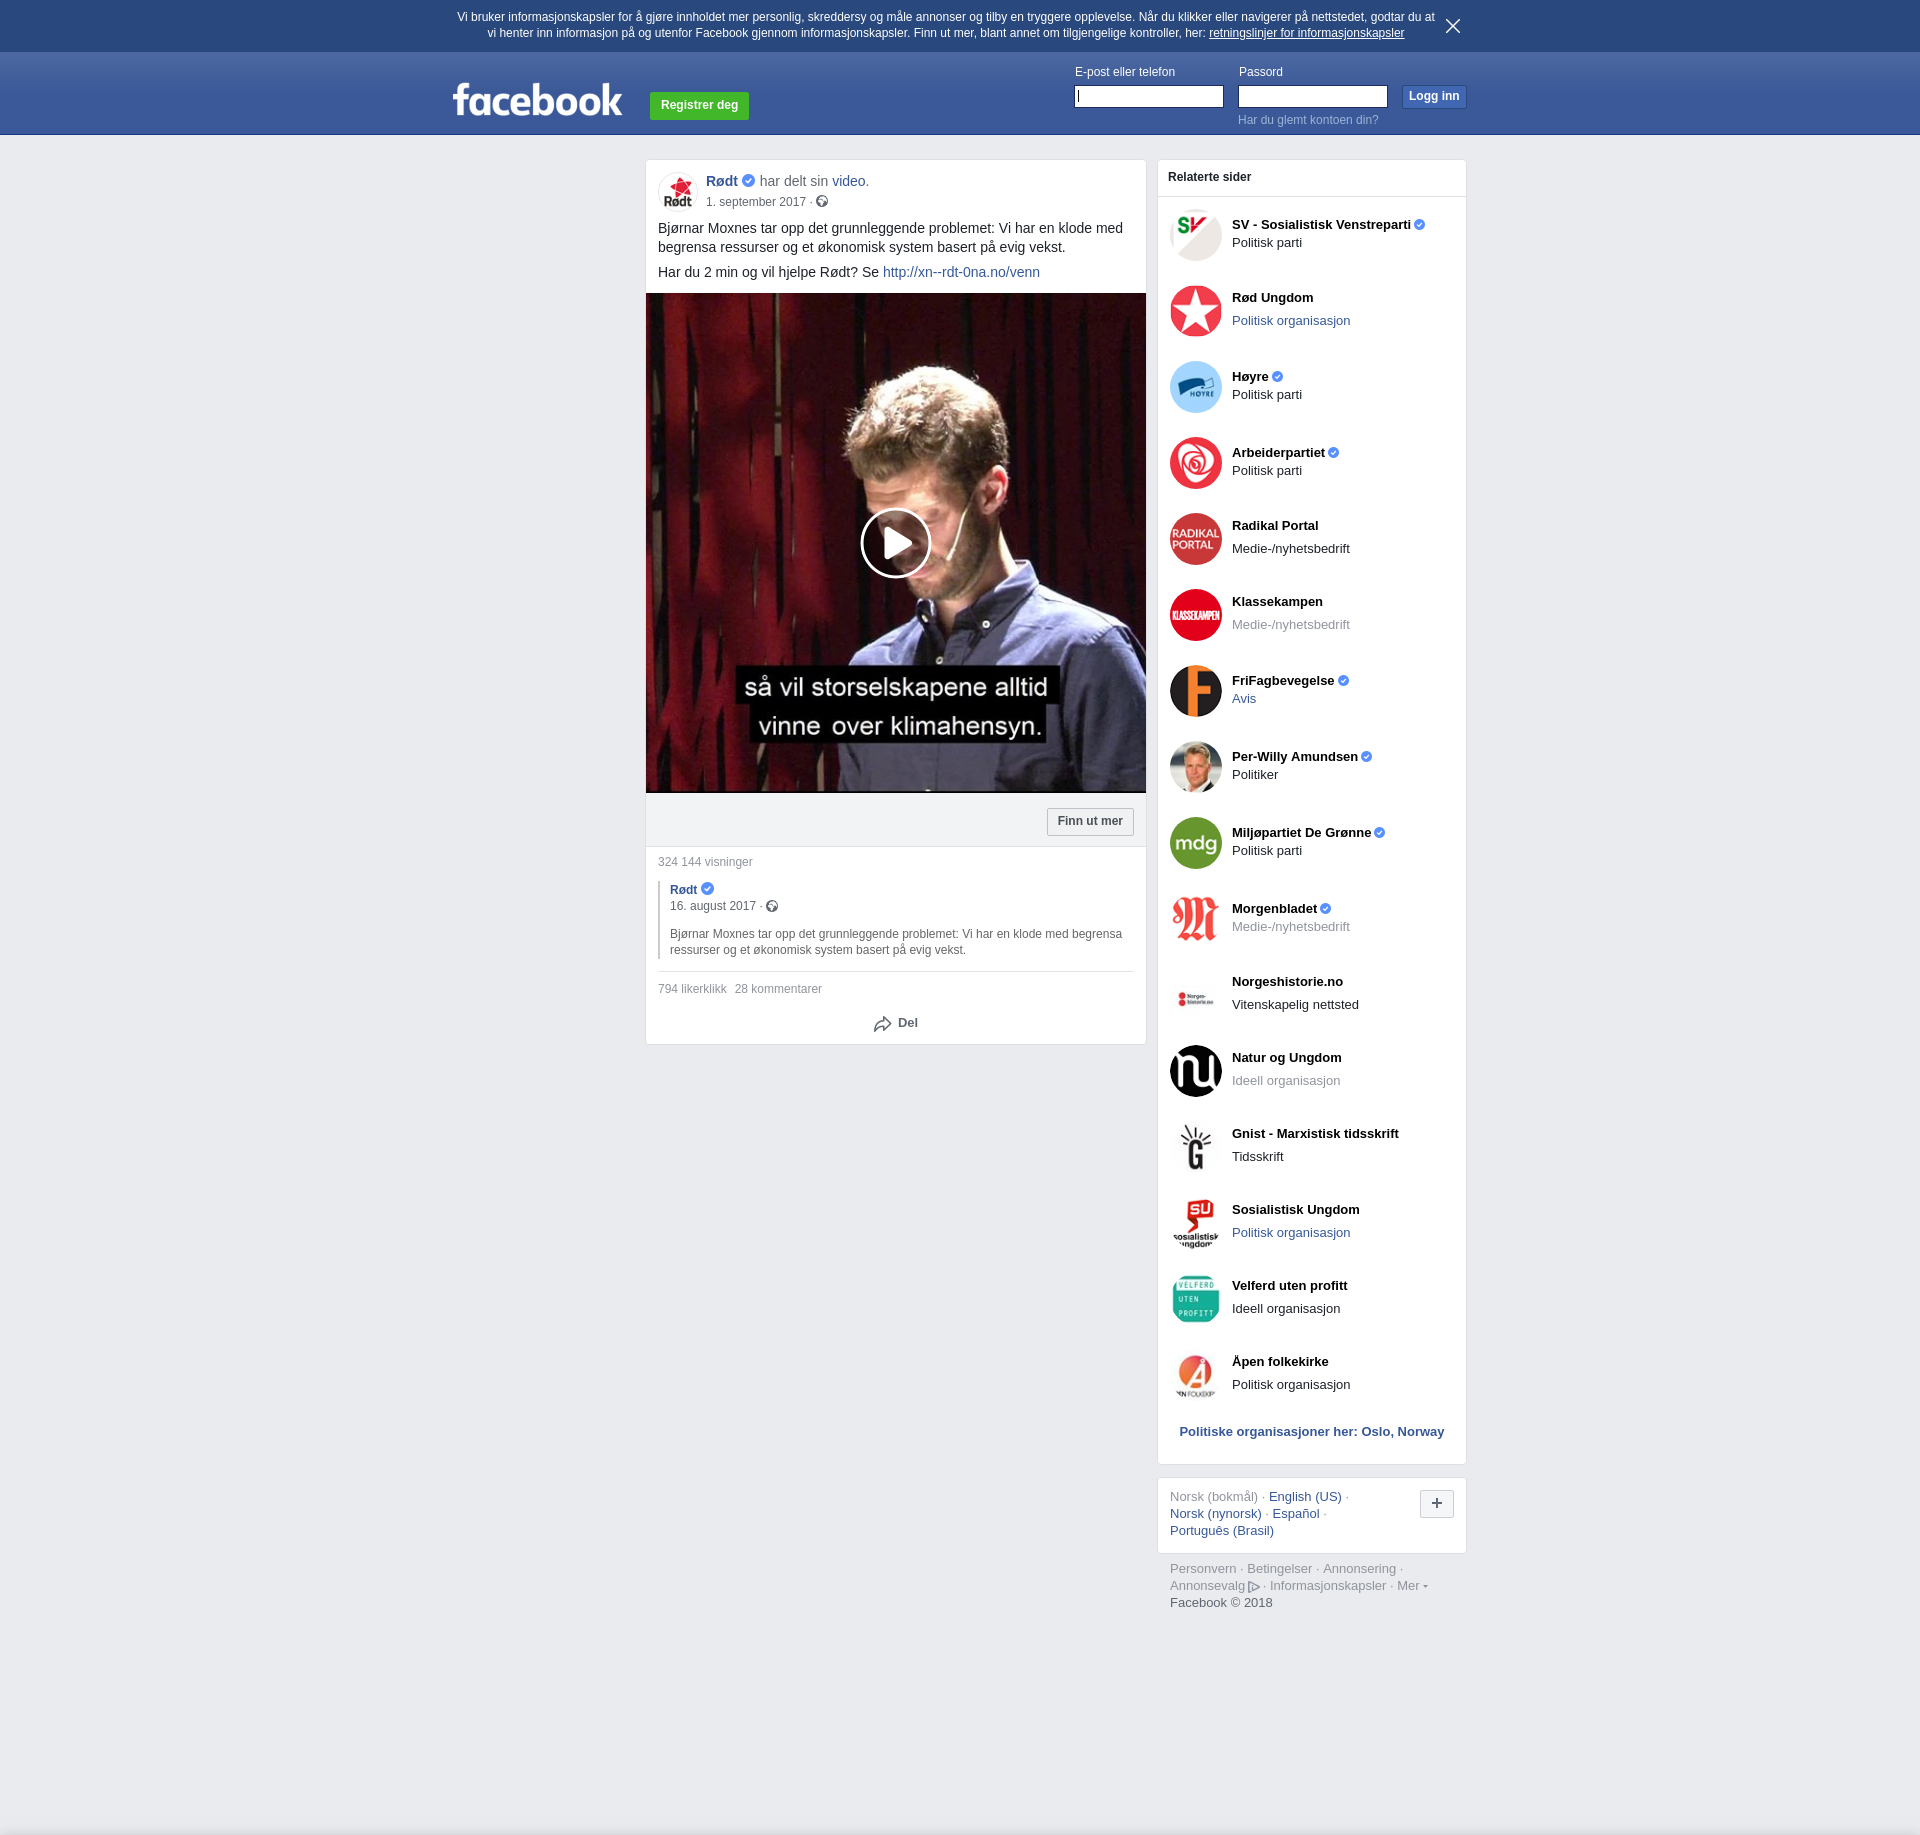The width and height of the screenshot is (1920, 1835).
Task: Click the Klassekampen logo
Action: [1196, 615]
